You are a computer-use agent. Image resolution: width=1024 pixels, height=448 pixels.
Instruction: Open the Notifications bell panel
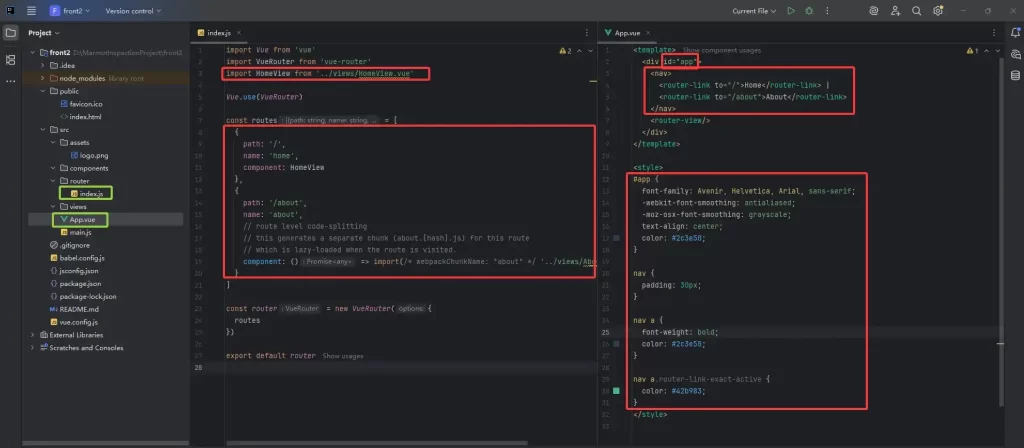[1013, 32]
